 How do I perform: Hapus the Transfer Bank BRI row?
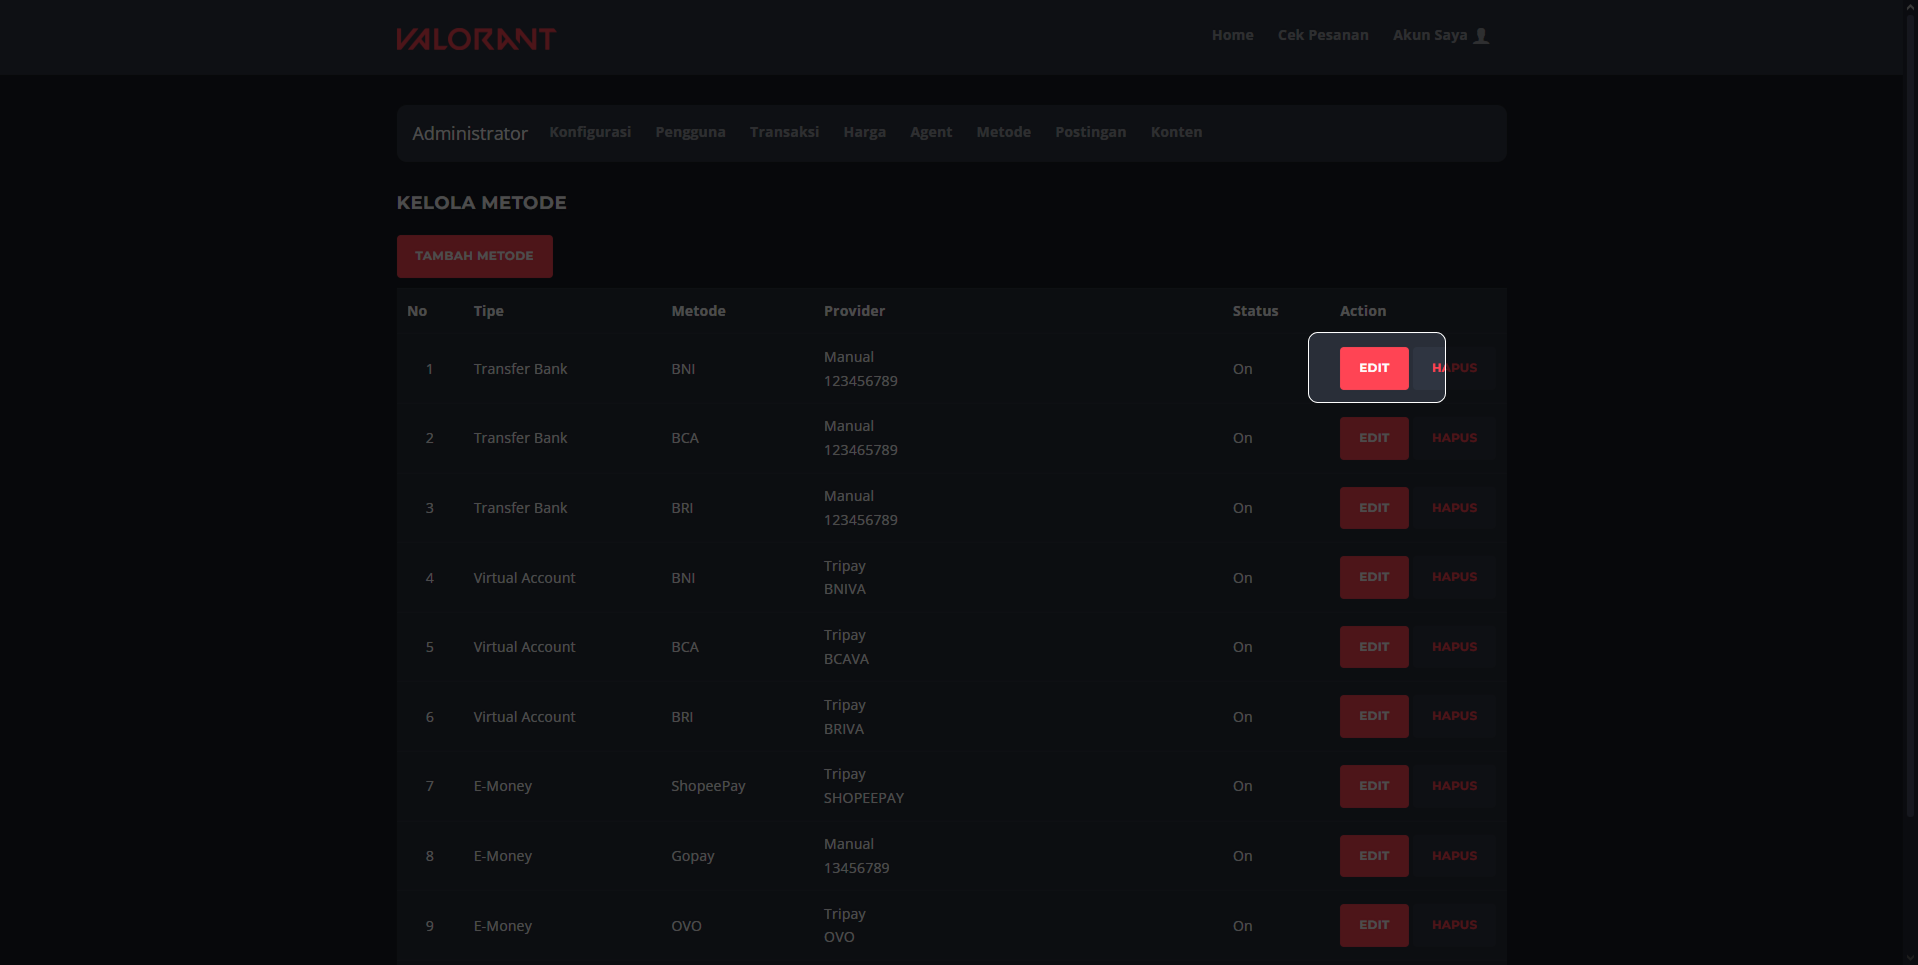[1454, 508]
